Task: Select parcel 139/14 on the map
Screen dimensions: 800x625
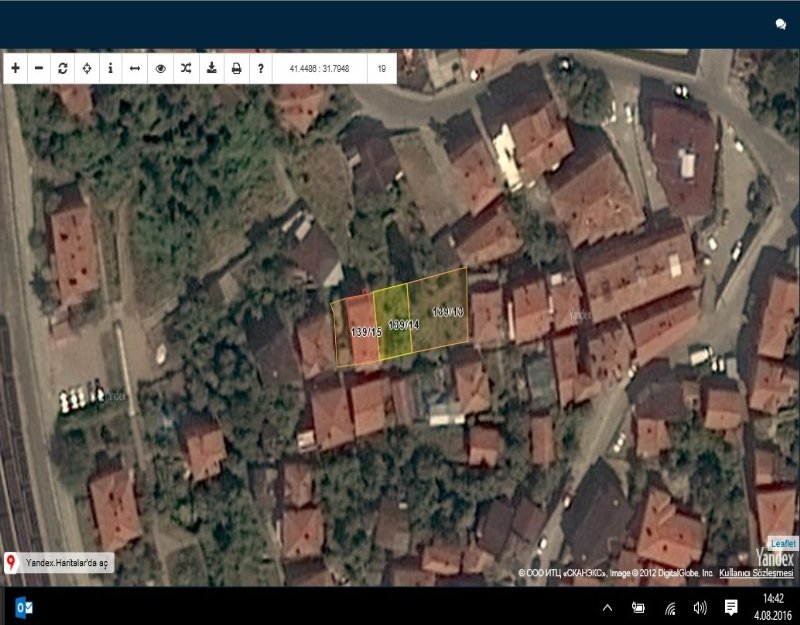Action: [x=401, y=325]
